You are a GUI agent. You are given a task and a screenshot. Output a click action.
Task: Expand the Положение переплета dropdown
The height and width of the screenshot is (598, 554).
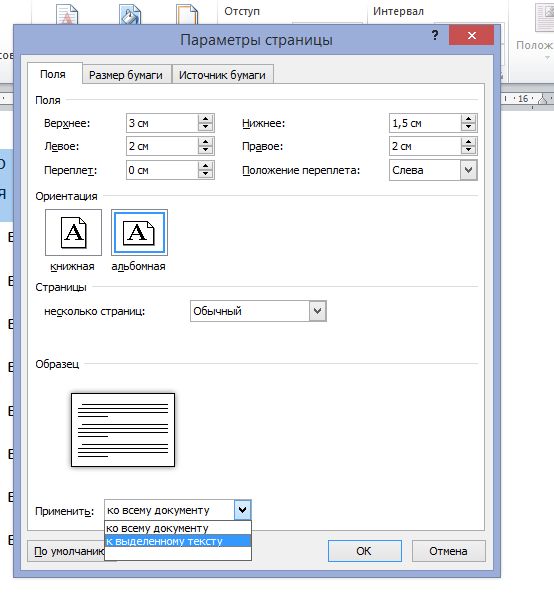(x=468, y=170)
